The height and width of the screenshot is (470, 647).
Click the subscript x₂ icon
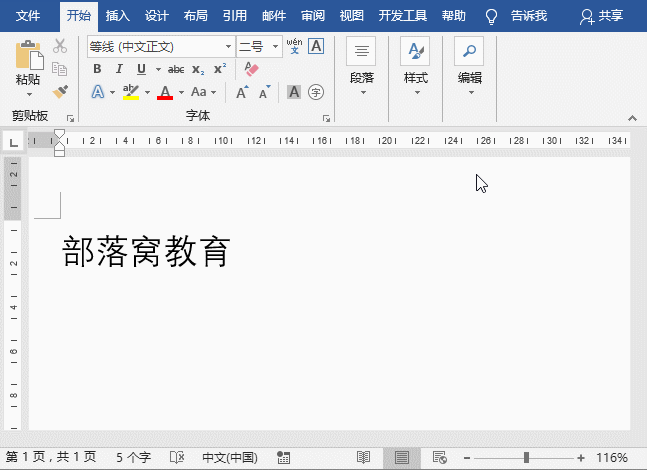click(198, 69)
